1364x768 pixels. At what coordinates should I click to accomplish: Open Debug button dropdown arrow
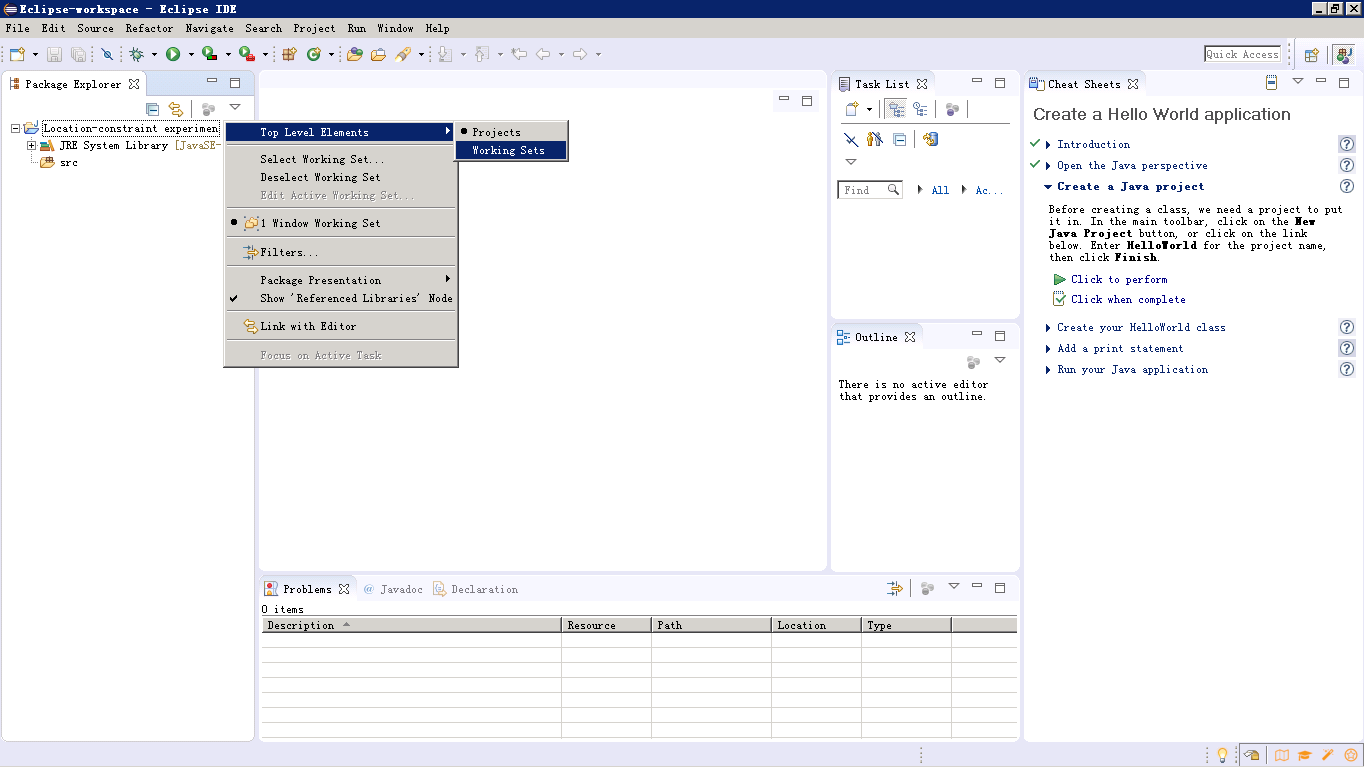coord(154,54)
